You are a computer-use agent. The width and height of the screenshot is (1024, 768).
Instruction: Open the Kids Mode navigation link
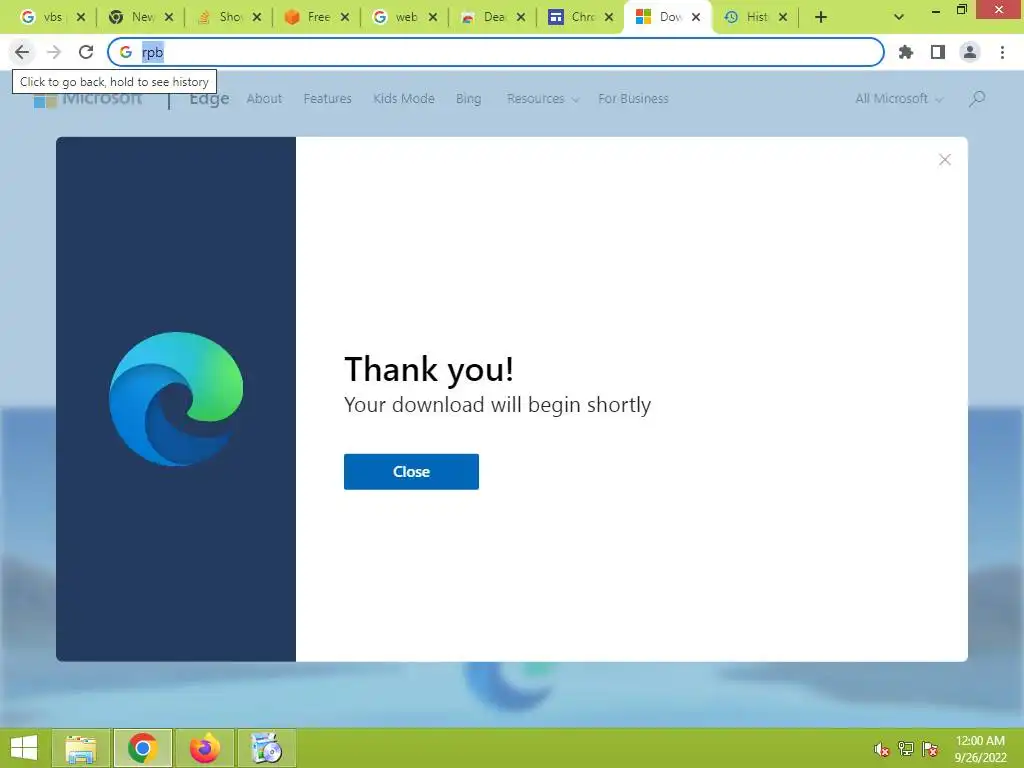pyautogui.click(x=404, y=99)
